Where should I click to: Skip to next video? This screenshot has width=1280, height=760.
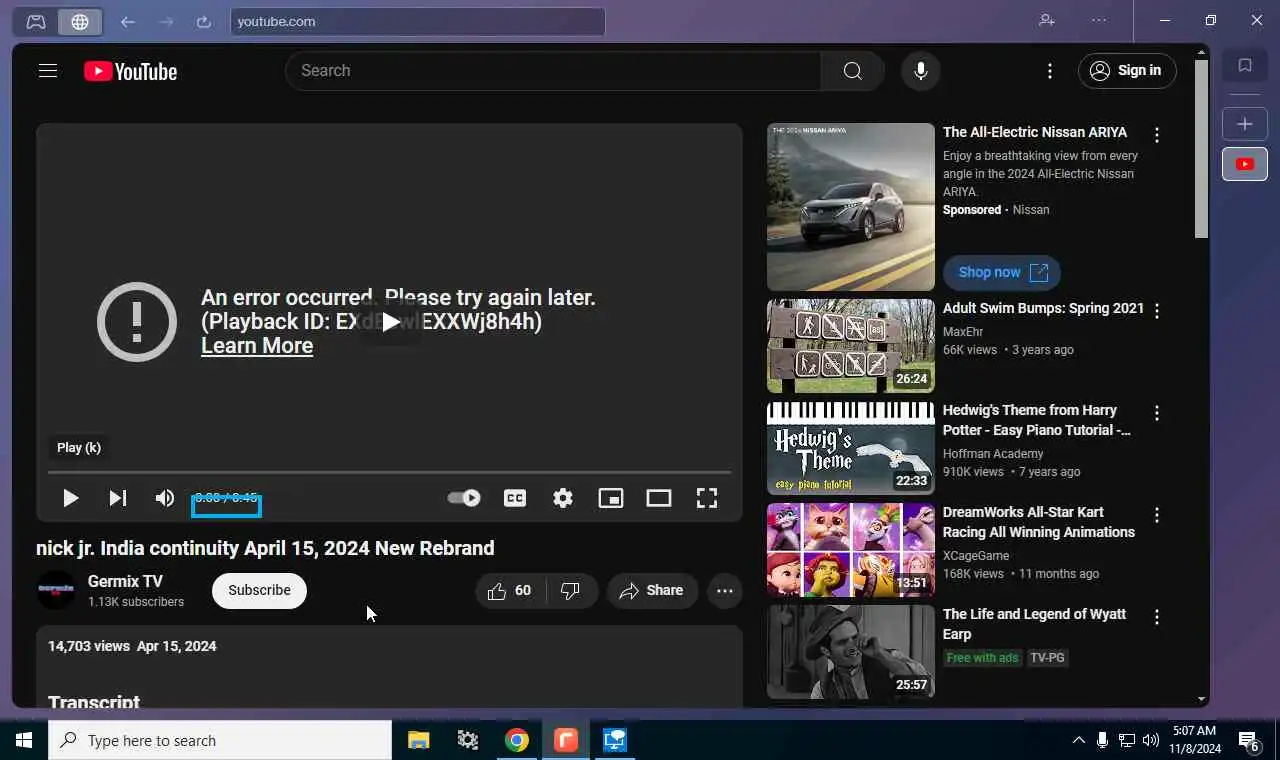pyautogui.click(x=117, y=498)
